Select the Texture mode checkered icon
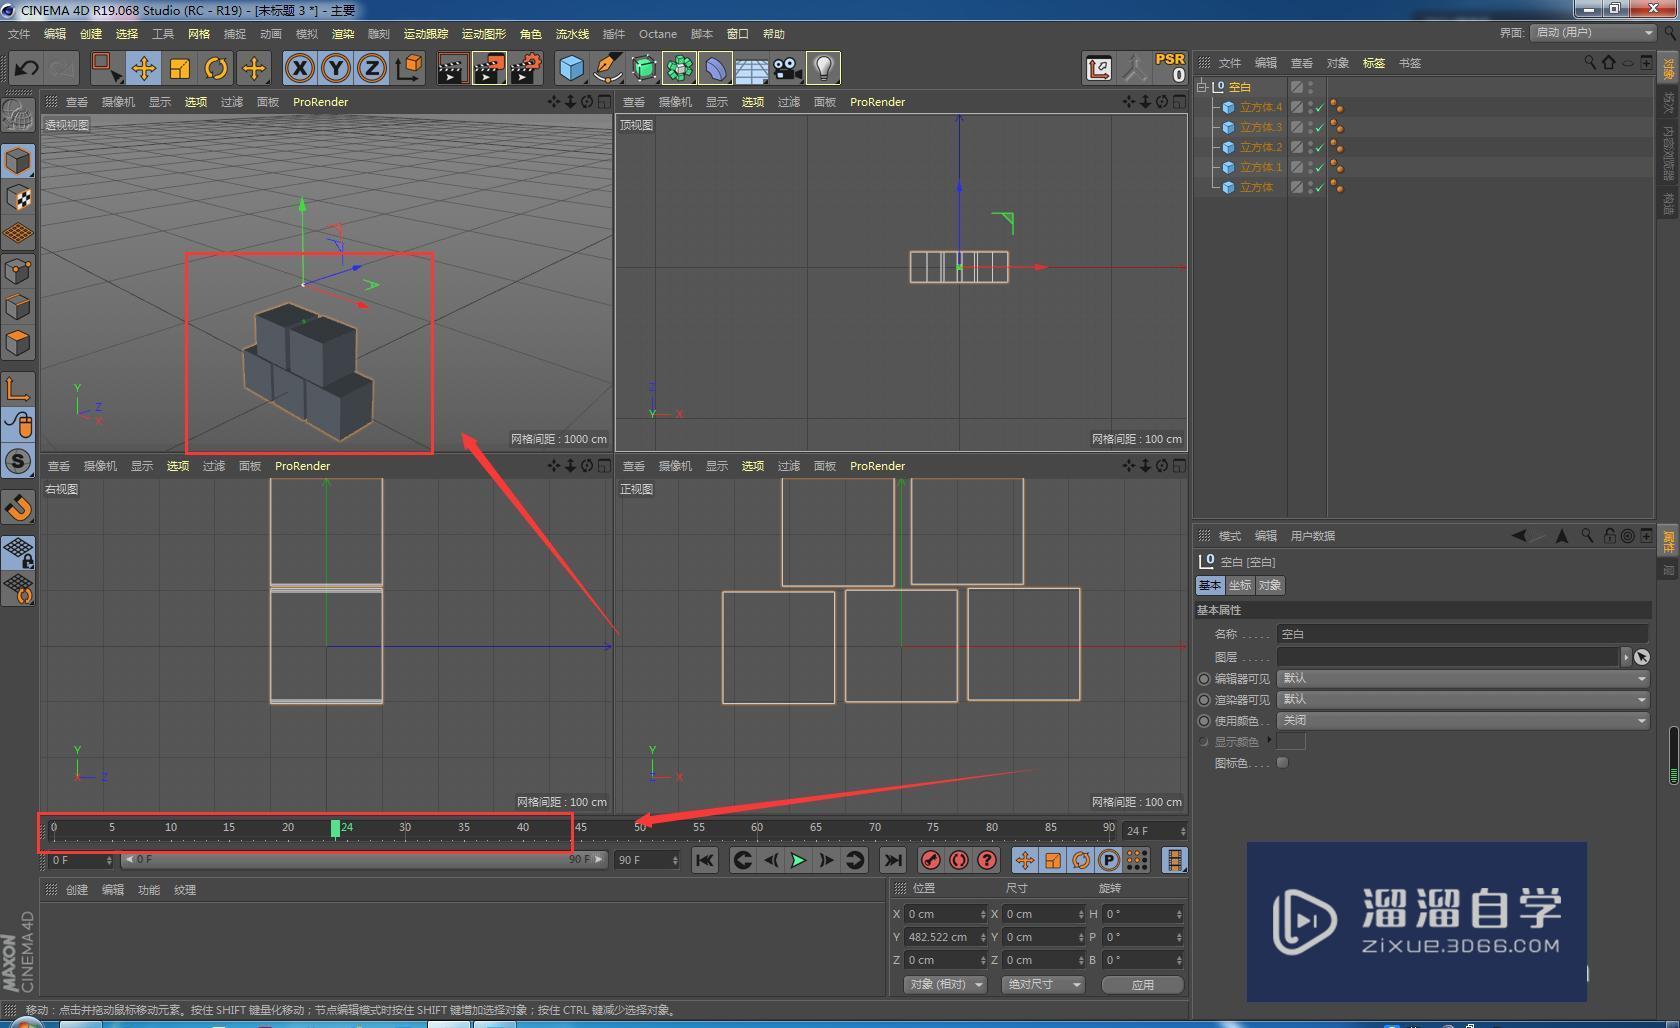The width and height of the screenshot is (1680, 1028). (18, 198)
